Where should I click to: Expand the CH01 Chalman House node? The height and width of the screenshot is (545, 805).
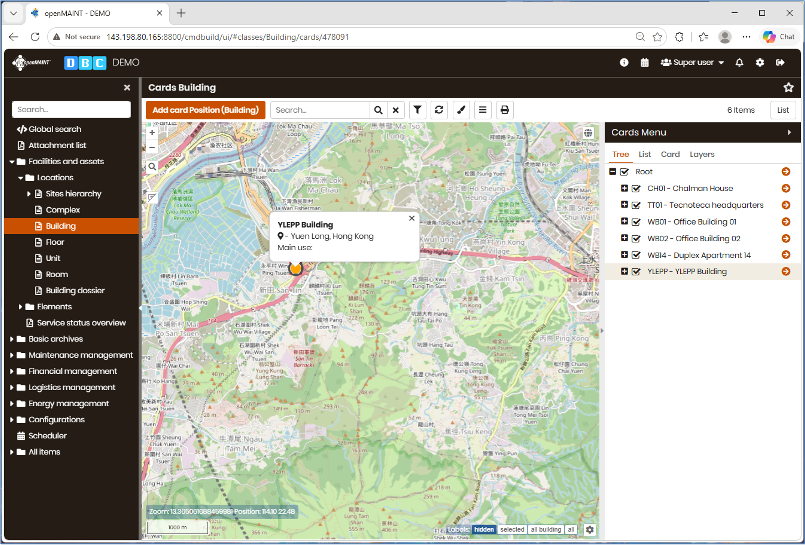pyautogui.click(x=624, y=188)
